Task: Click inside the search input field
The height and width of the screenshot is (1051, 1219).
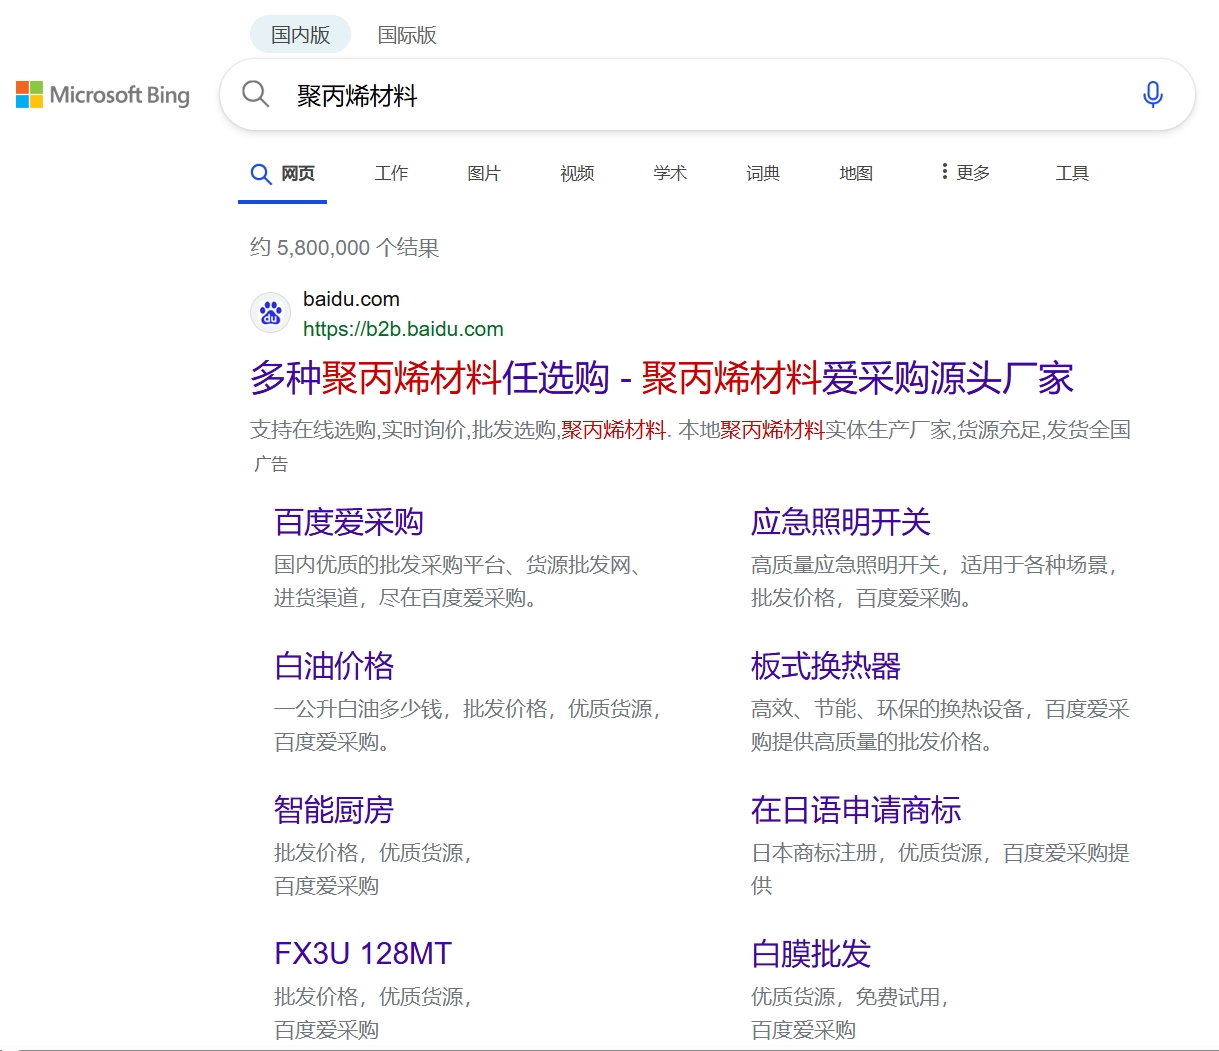Action: pos(600,94)
